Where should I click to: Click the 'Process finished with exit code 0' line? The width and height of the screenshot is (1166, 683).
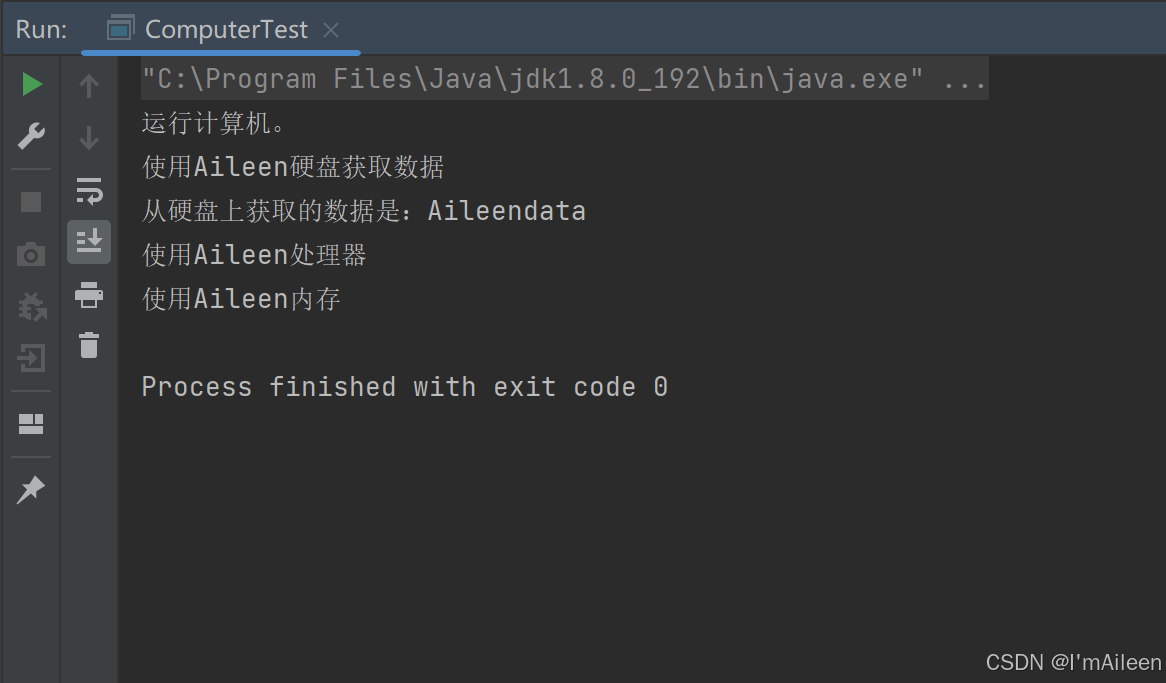pyautogui.click(x=405, y=387)
